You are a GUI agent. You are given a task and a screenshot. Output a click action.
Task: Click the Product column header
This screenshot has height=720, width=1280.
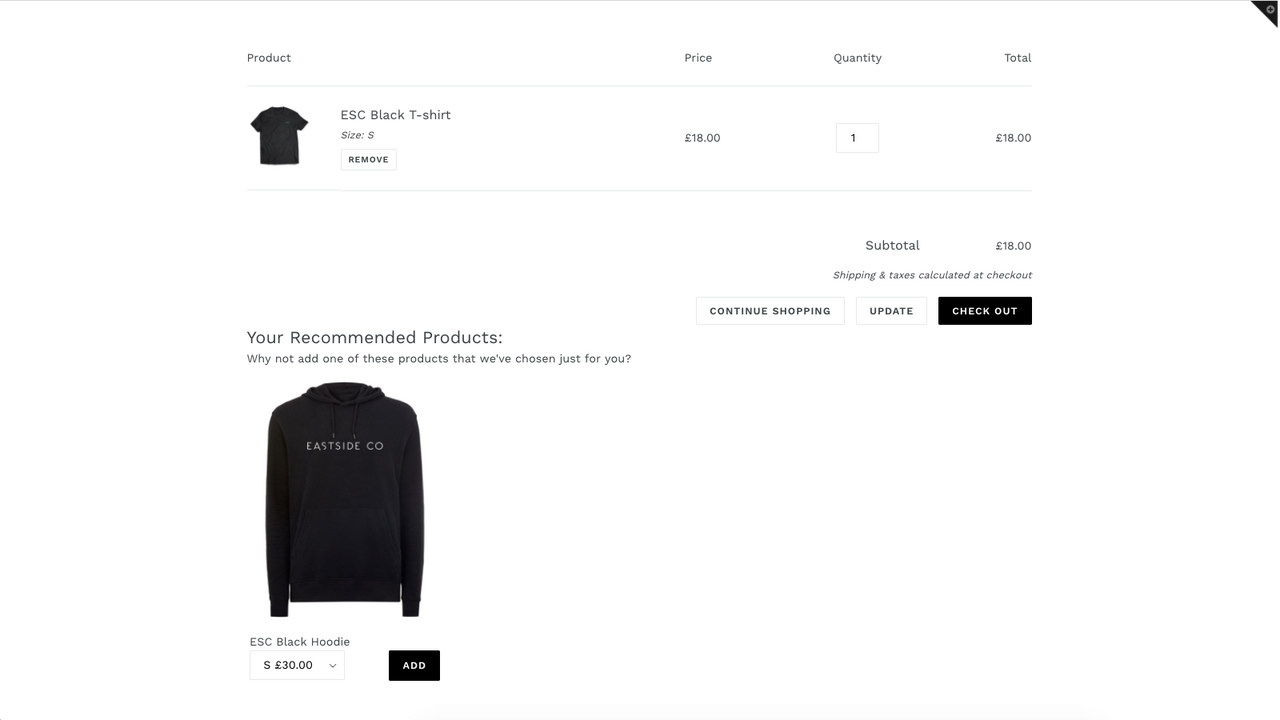coord(268,57)
